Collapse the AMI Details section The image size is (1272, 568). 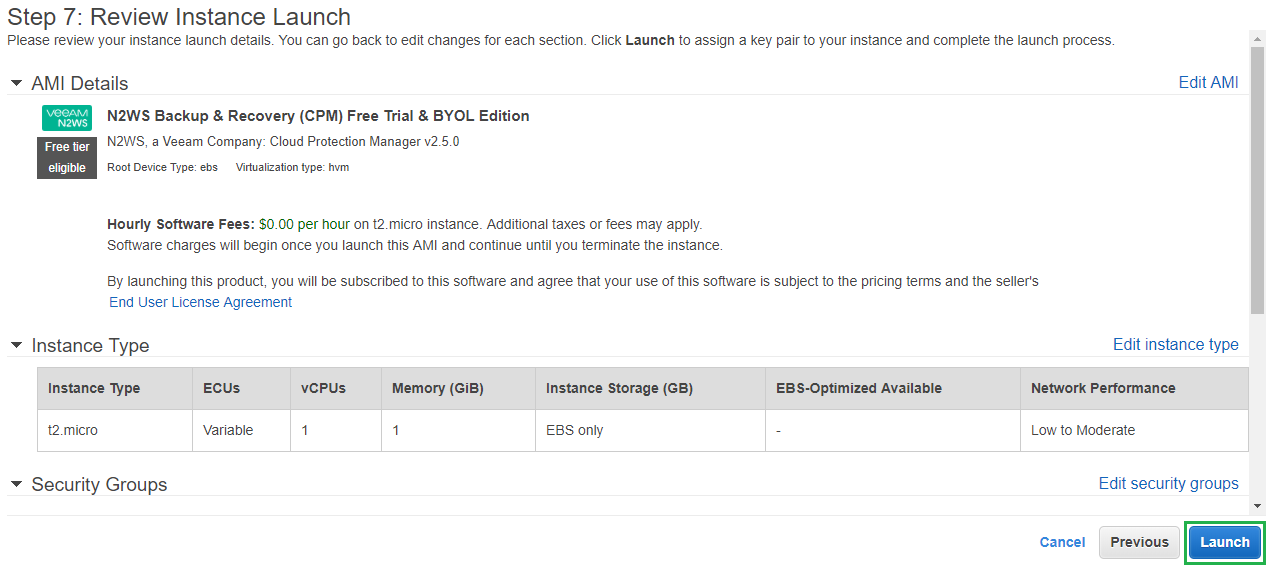[17, 83]
